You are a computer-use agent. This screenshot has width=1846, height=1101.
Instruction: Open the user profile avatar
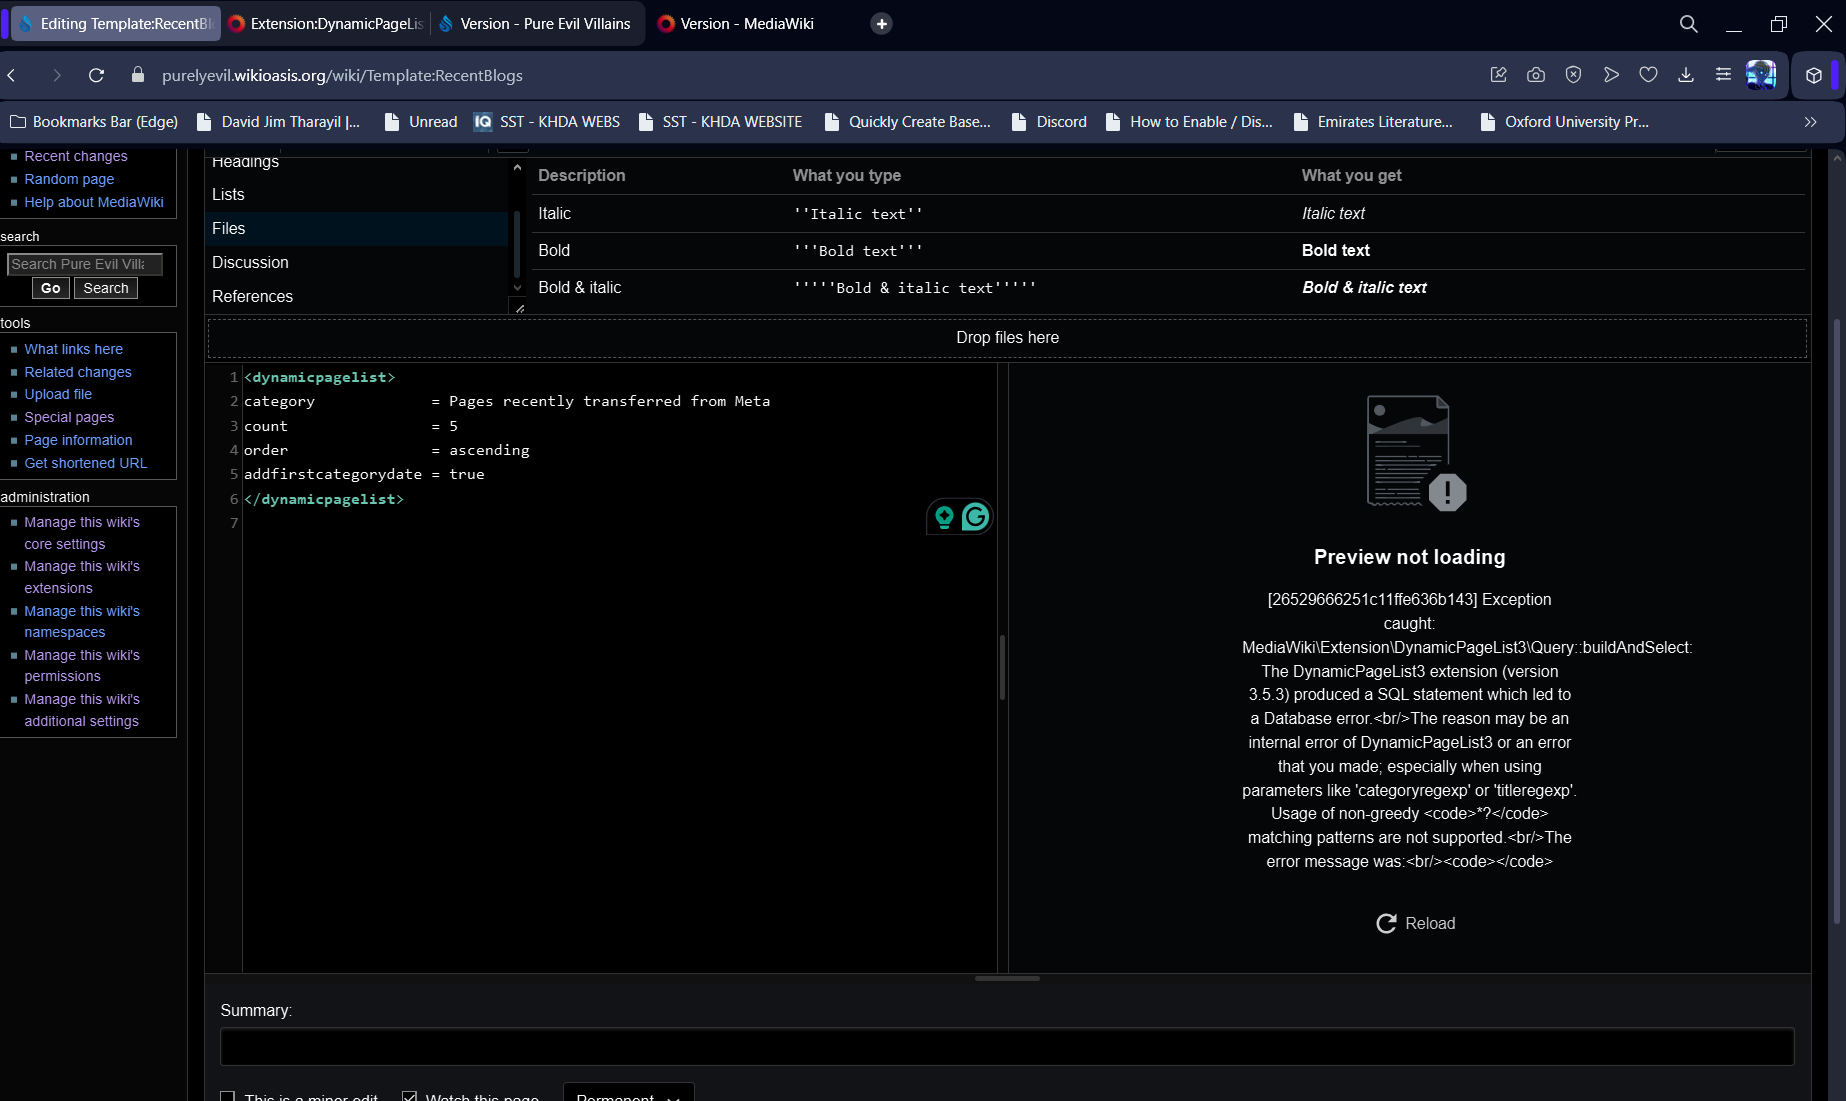pos(1761,75)
